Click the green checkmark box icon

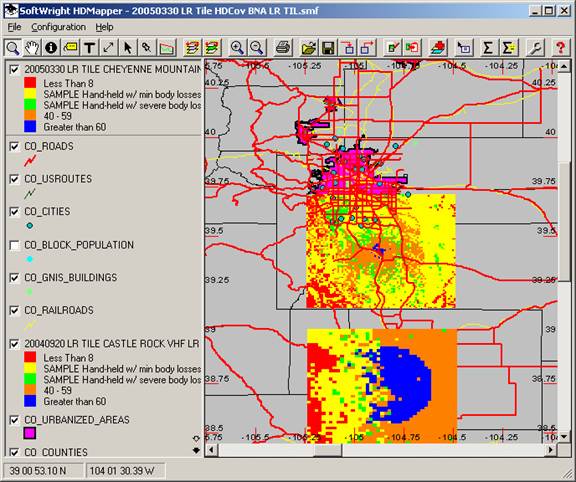click(x=393, y=48)
